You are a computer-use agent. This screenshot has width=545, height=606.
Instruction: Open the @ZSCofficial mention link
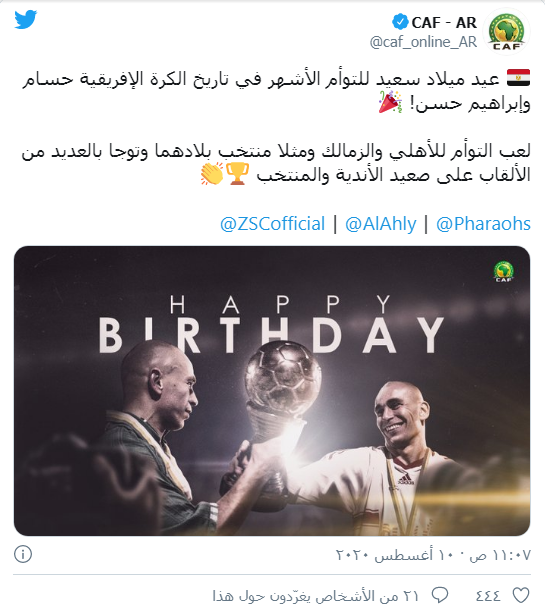pos(272,224)
